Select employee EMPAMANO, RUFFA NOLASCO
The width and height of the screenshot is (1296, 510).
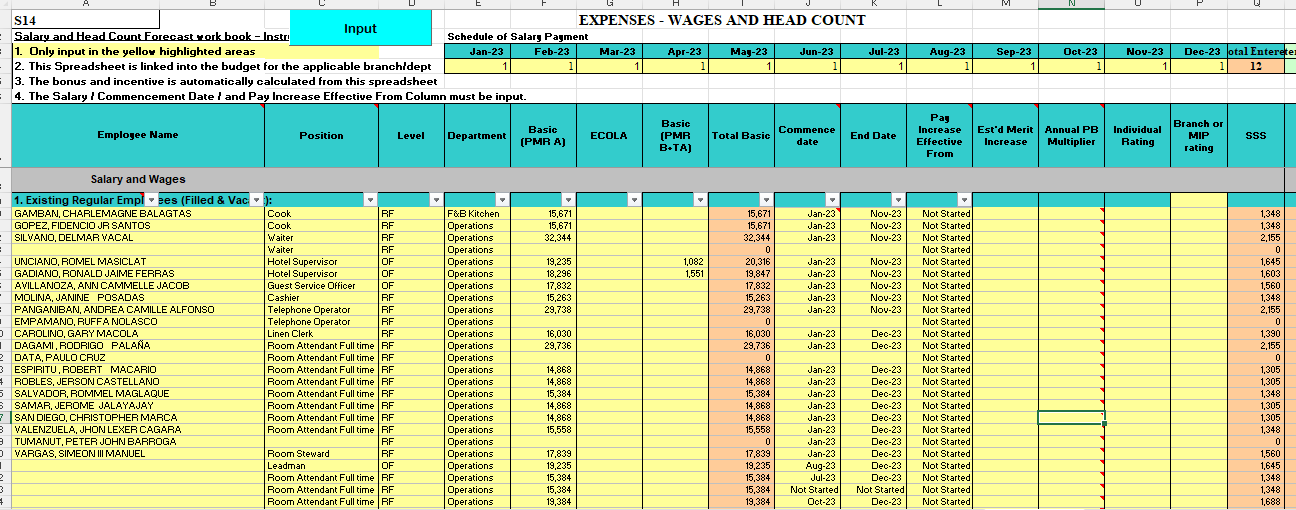pos(138,322)
